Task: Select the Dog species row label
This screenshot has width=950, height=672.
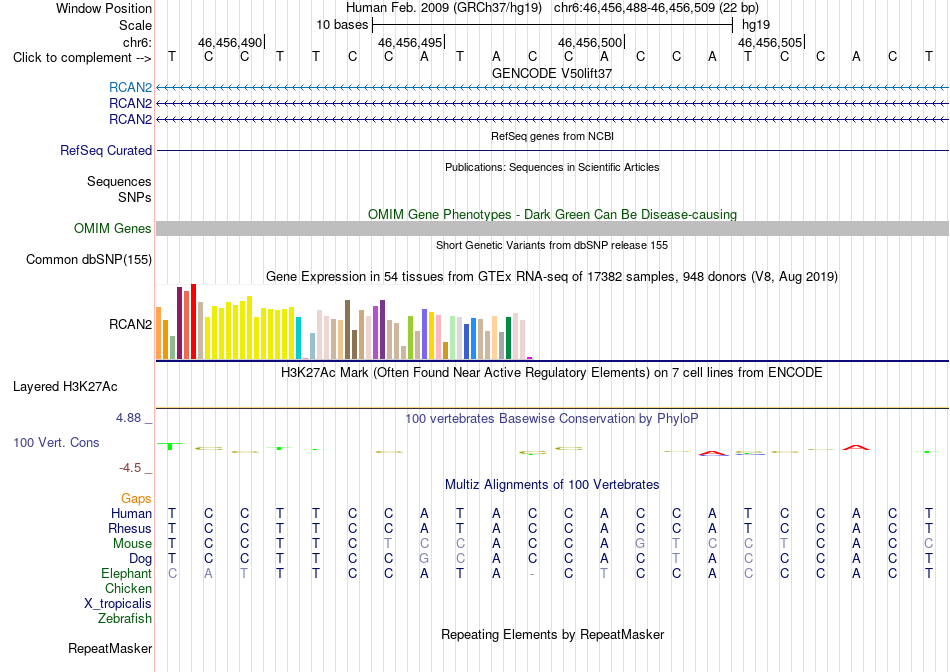Action: [x=140, y=559]
